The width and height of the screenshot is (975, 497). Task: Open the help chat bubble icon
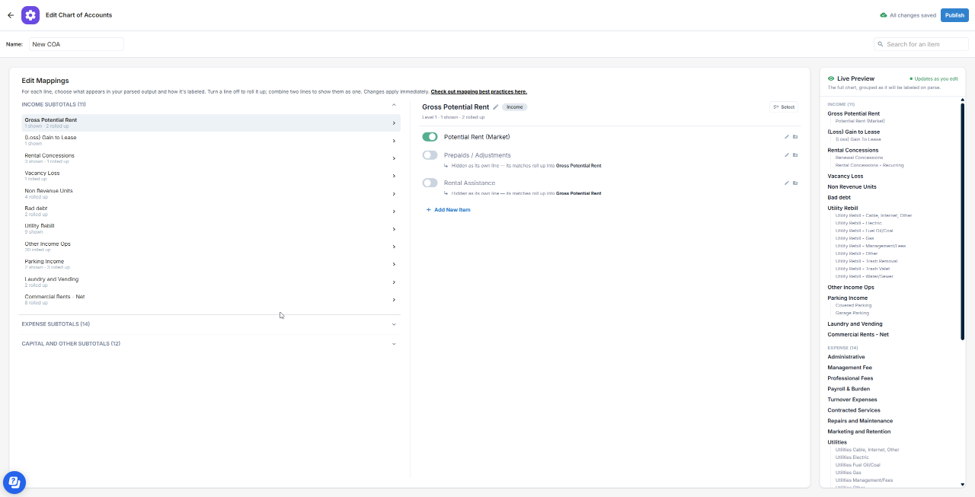14,482
